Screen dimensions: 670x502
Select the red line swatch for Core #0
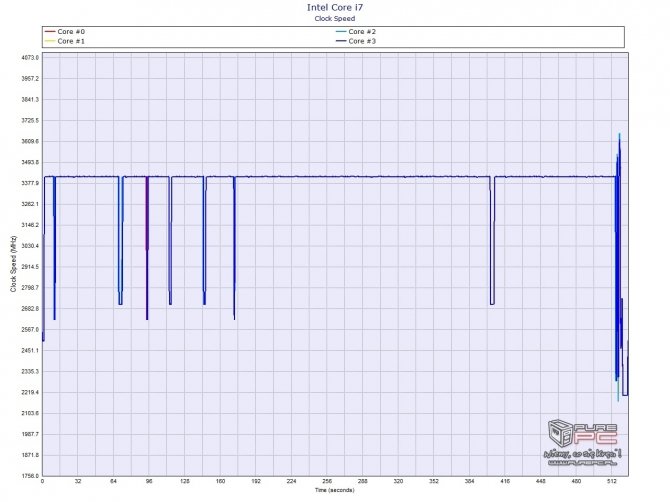(50, 32)
